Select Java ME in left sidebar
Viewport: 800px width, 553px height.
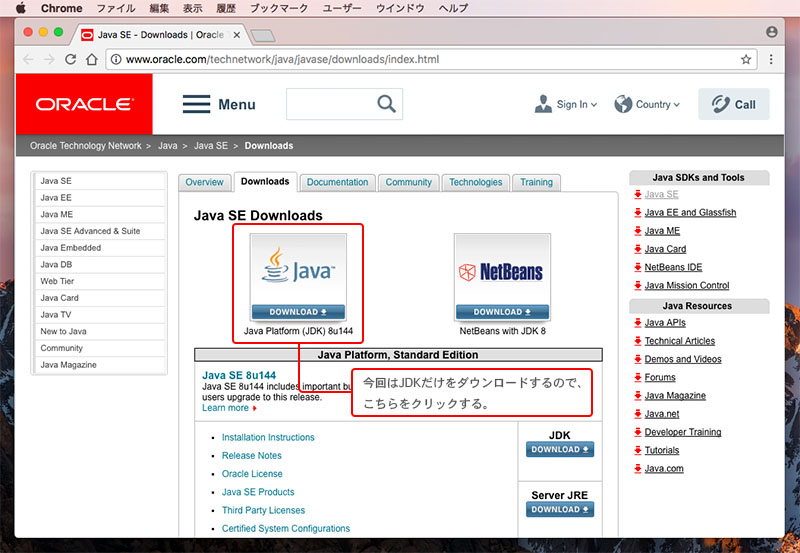[100, 214]
